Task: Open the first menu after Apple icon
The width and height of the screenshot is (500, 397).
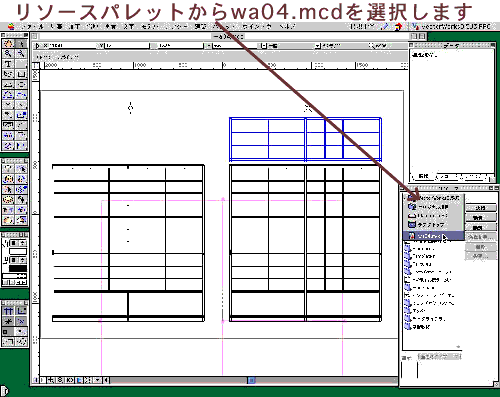Action: pos(33,27)
